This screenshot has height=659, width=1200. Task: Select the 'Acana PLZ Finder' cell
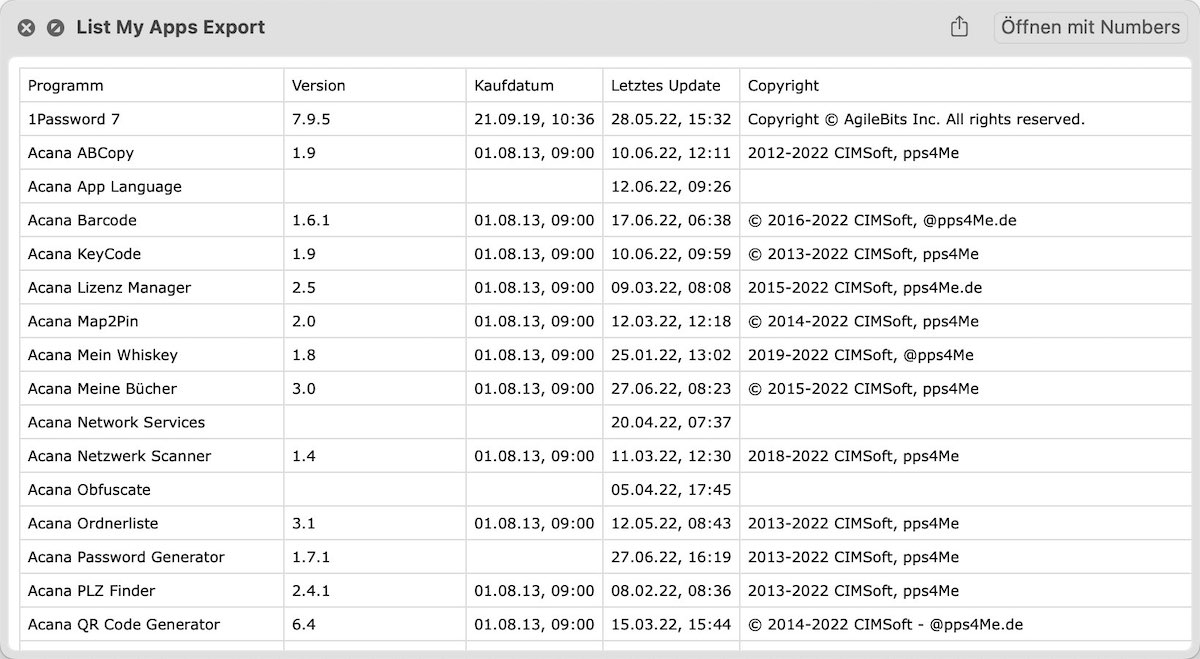click(x=152, y=591)
